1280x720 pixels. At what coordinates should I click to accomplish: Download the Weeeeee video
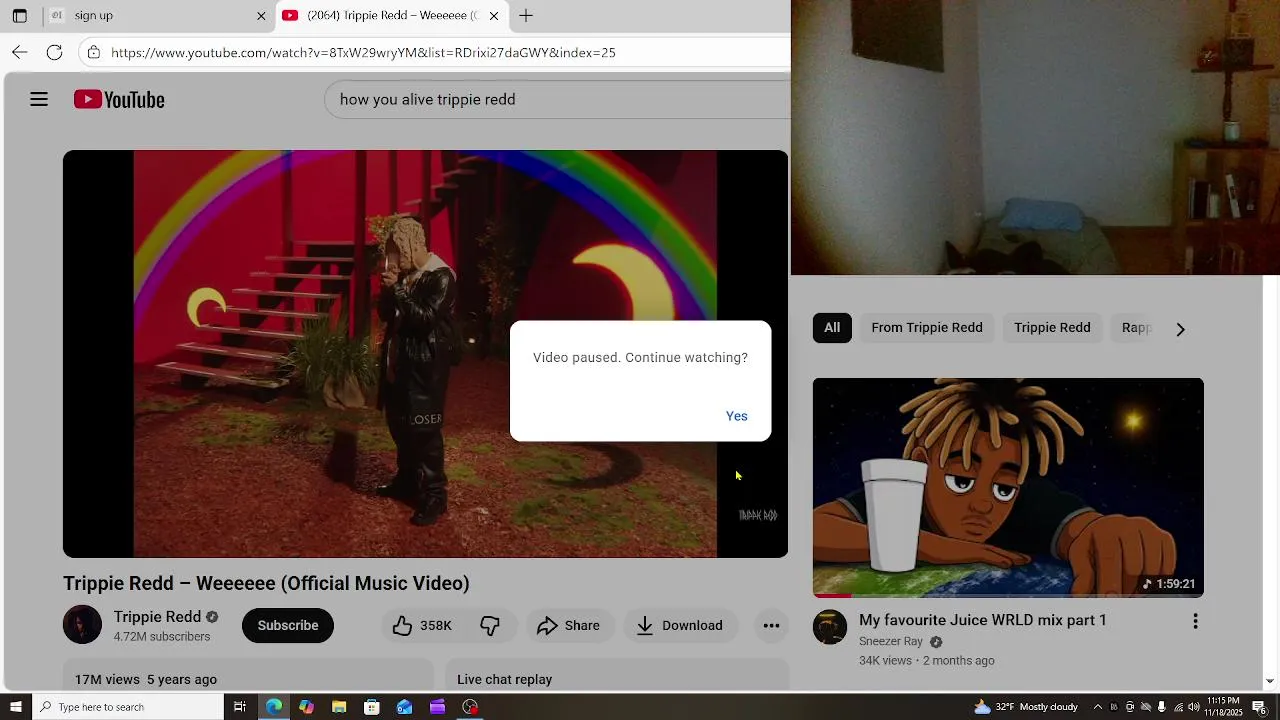pyautogui.click(x=680, y=626)
